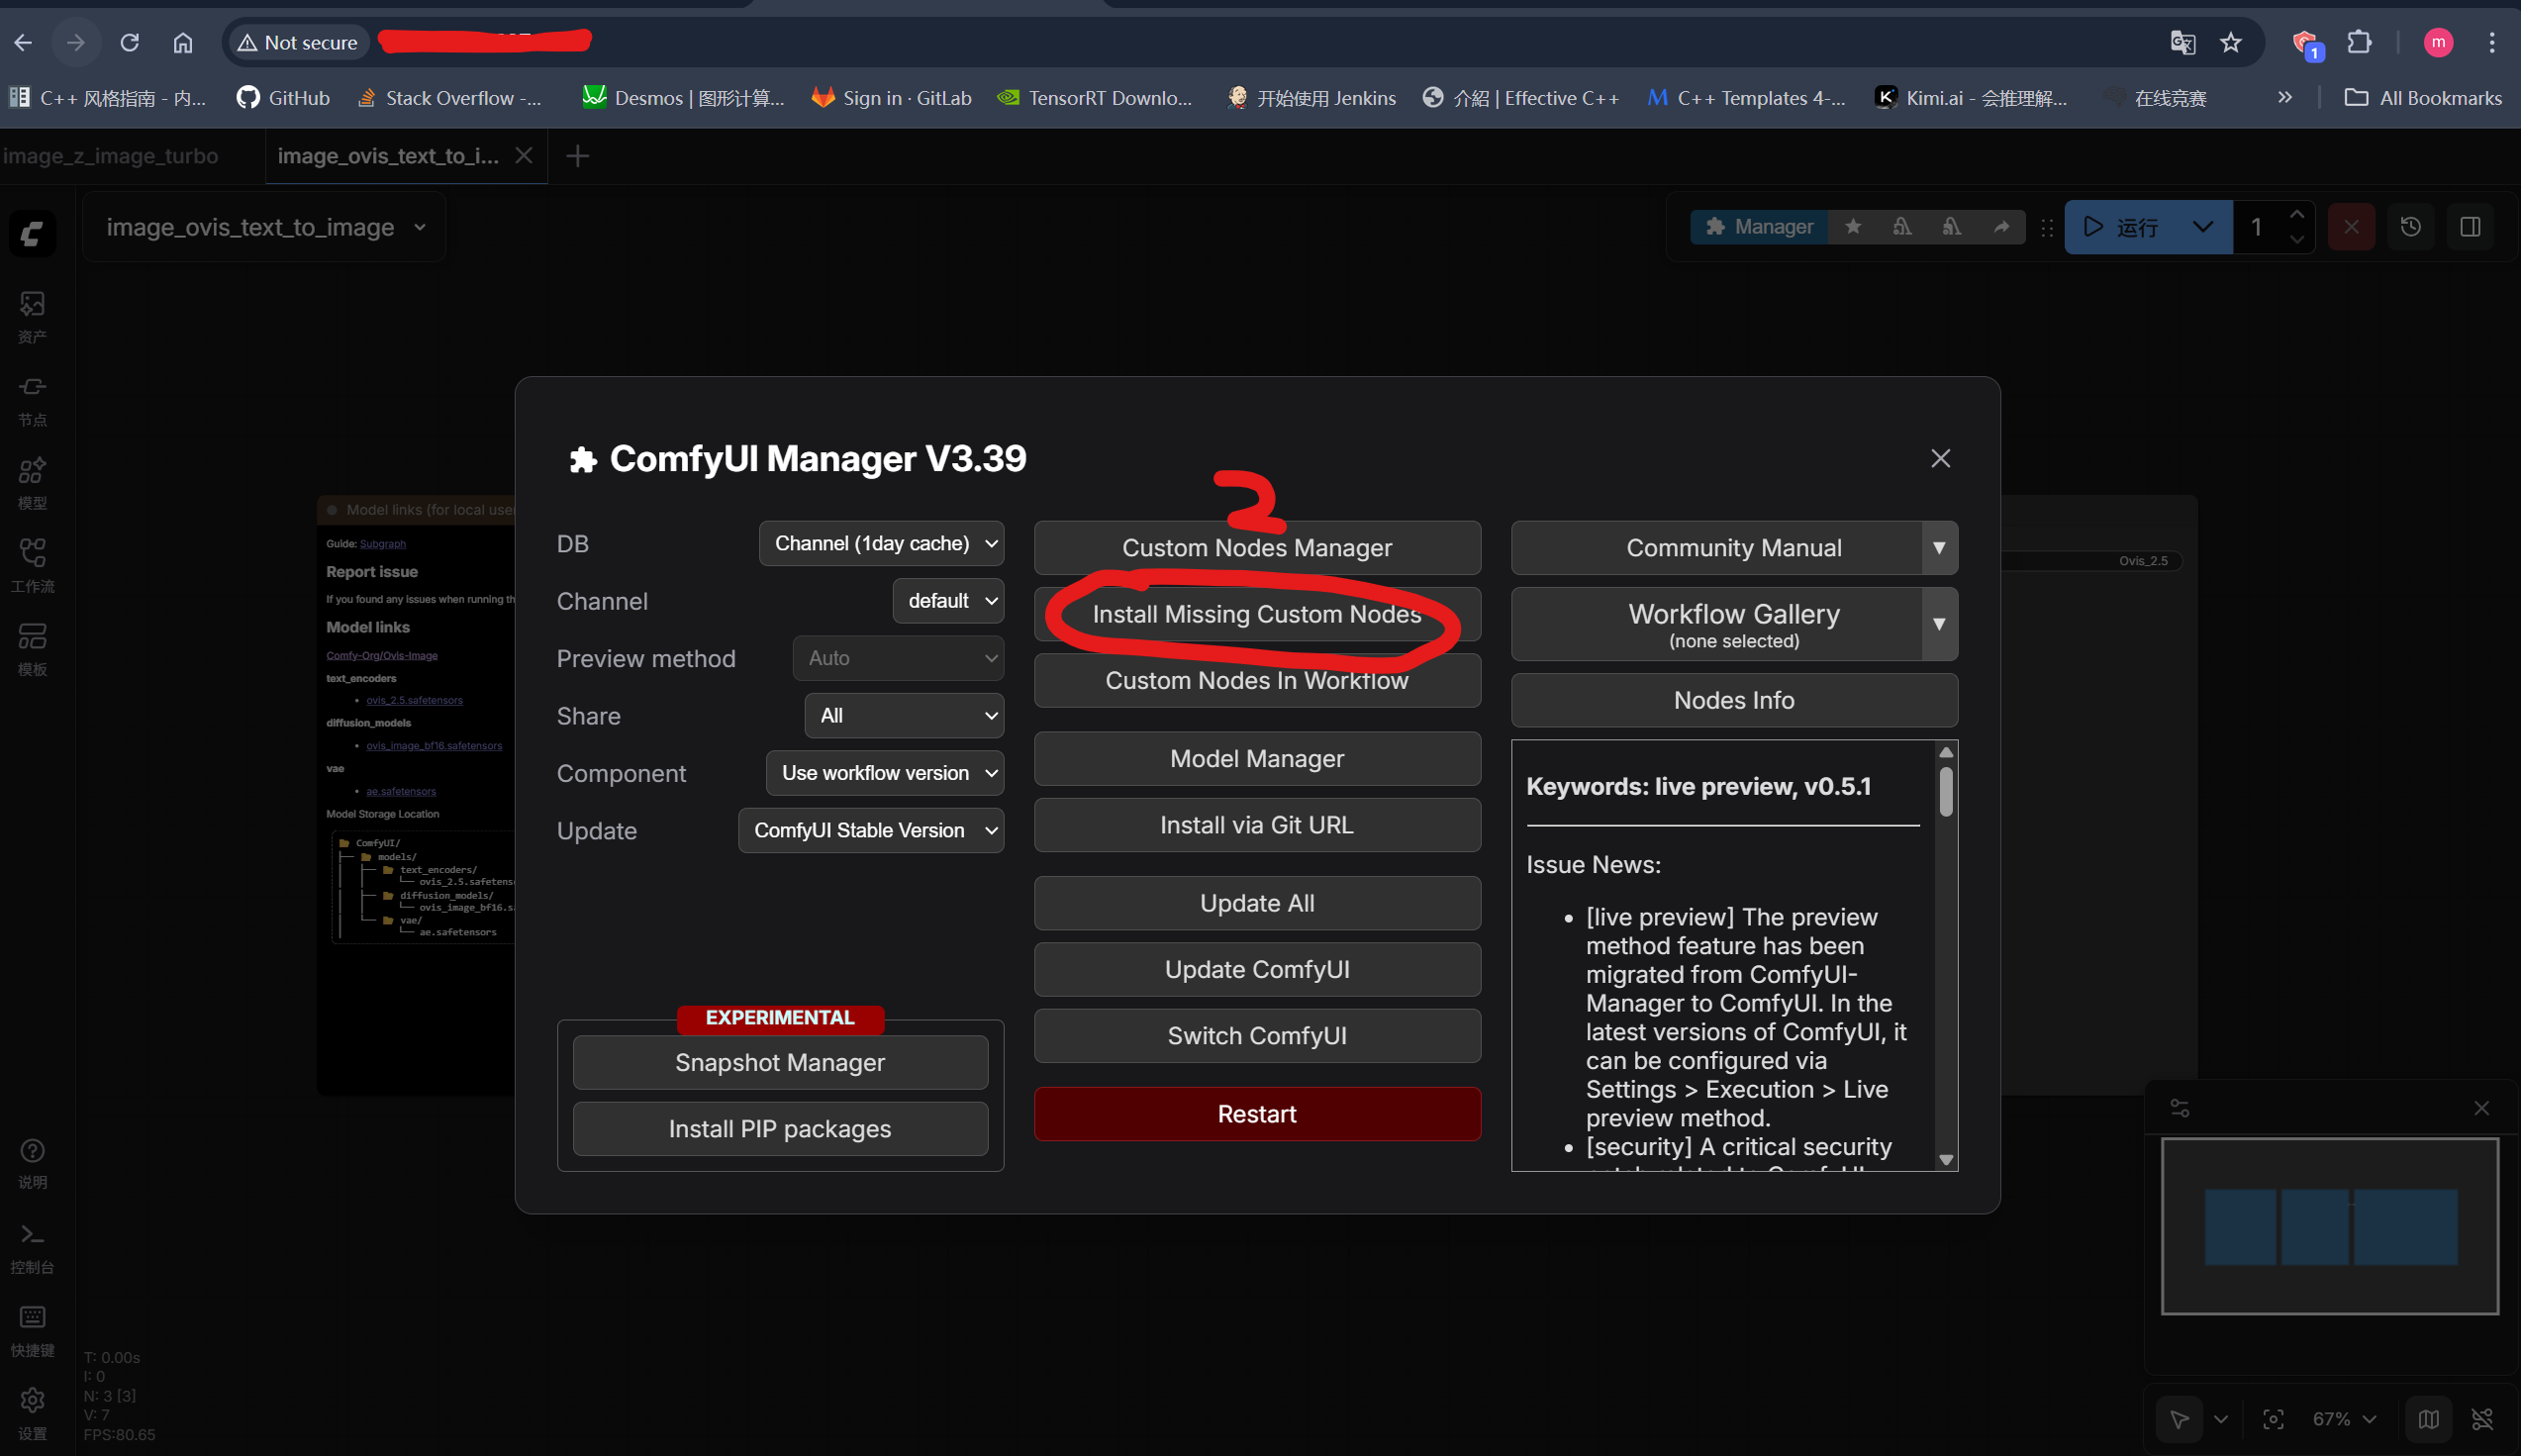
Task: Click the Restart button
Action: pyautogui.click(x=1256, y=1113)
